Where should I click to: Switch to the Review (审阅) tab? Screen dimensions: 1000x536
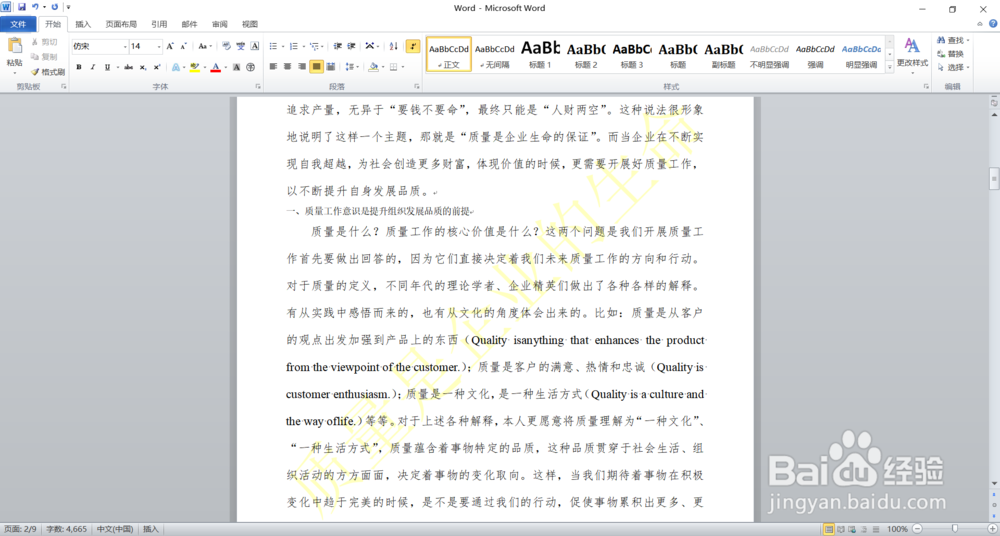(x=219, y=24)
